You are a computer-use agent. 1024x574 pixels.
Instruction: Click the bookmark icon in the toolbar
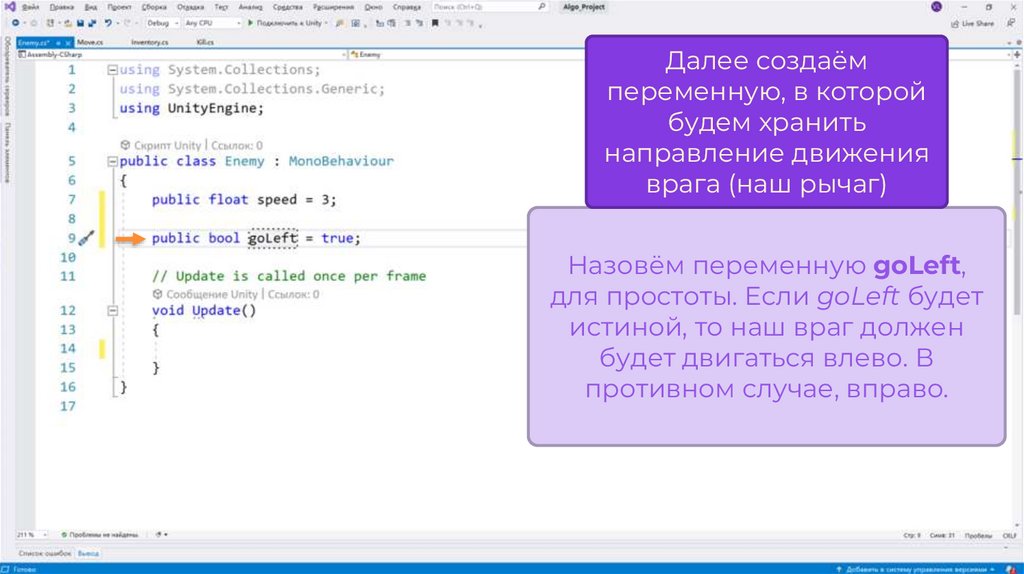[434, 23]
